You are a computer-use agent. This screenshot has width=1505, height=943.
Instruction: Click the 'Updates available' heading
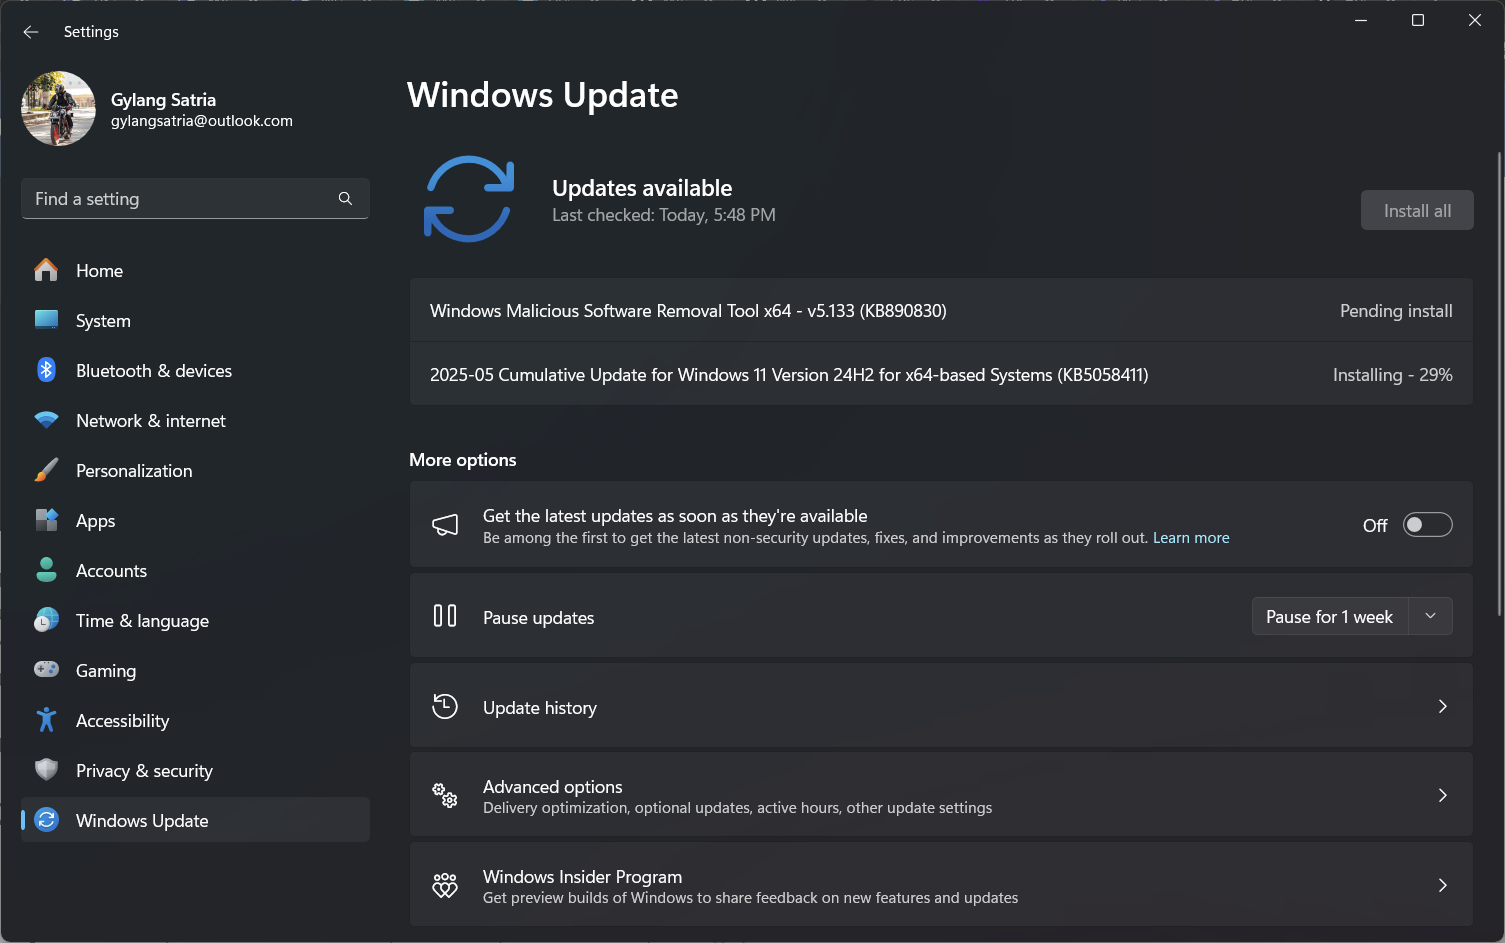tap(642, 188)
